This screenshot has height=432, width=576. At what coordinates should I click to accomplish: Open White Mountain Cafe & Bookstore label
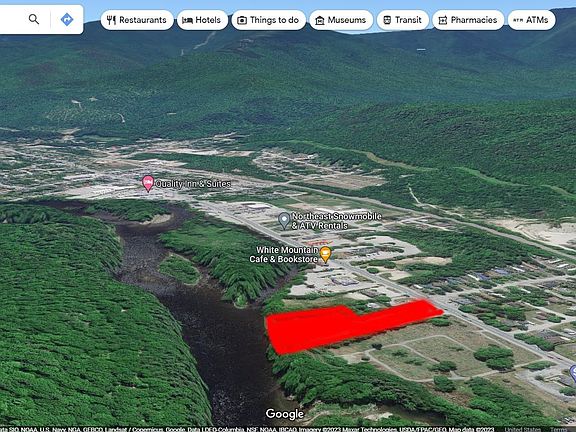[284, 255]
